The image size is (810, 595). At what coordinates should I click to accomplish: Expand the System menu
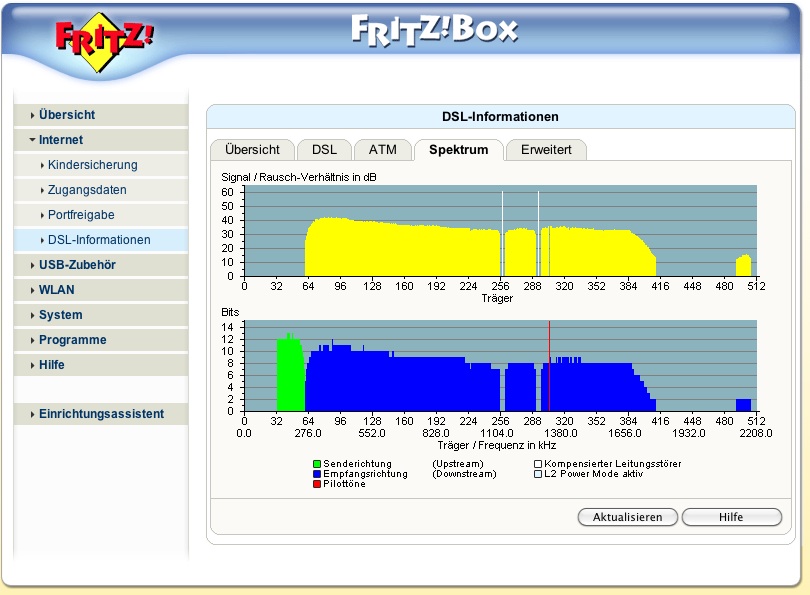click(101, 315)
